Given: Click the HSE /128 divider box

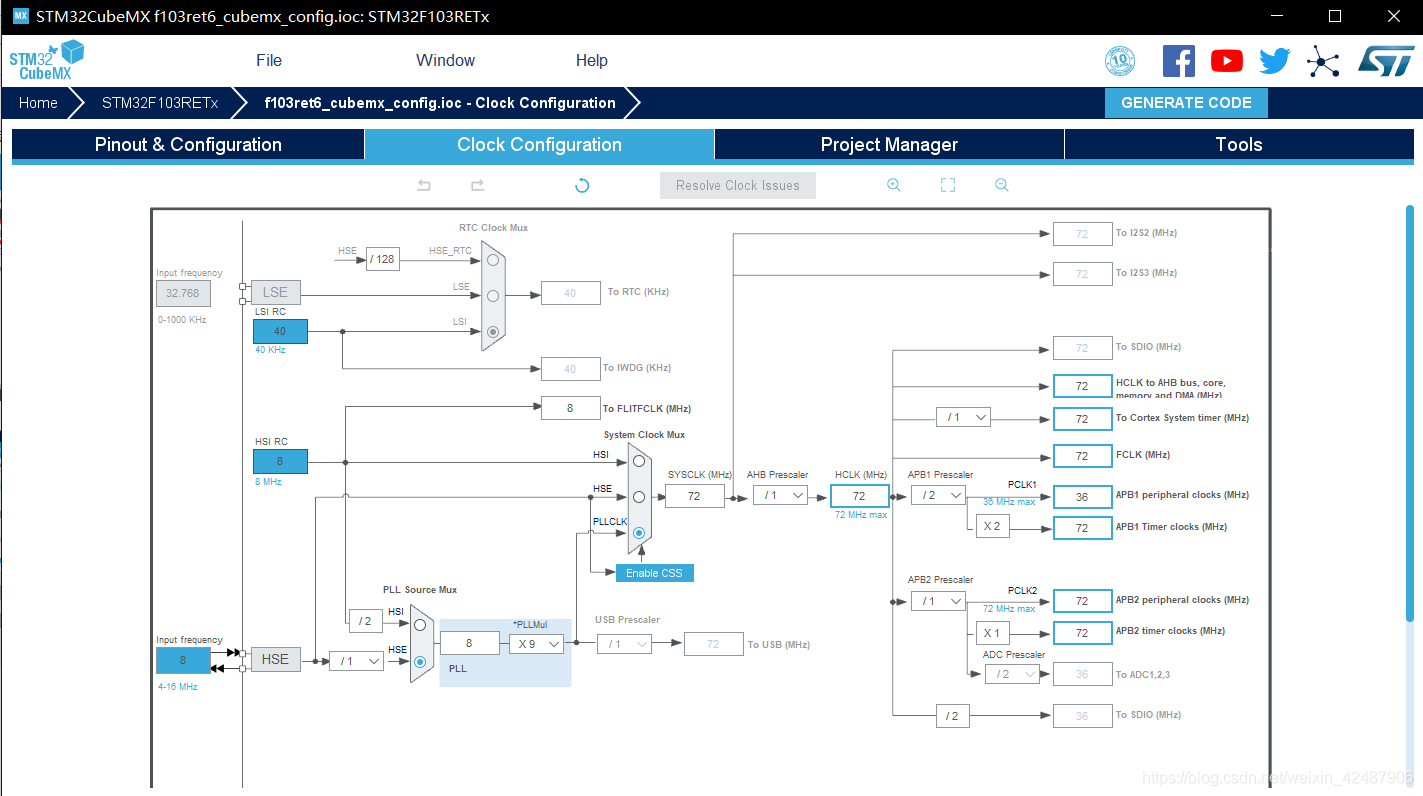Looking at the screenshot, I should coord(382,259).
